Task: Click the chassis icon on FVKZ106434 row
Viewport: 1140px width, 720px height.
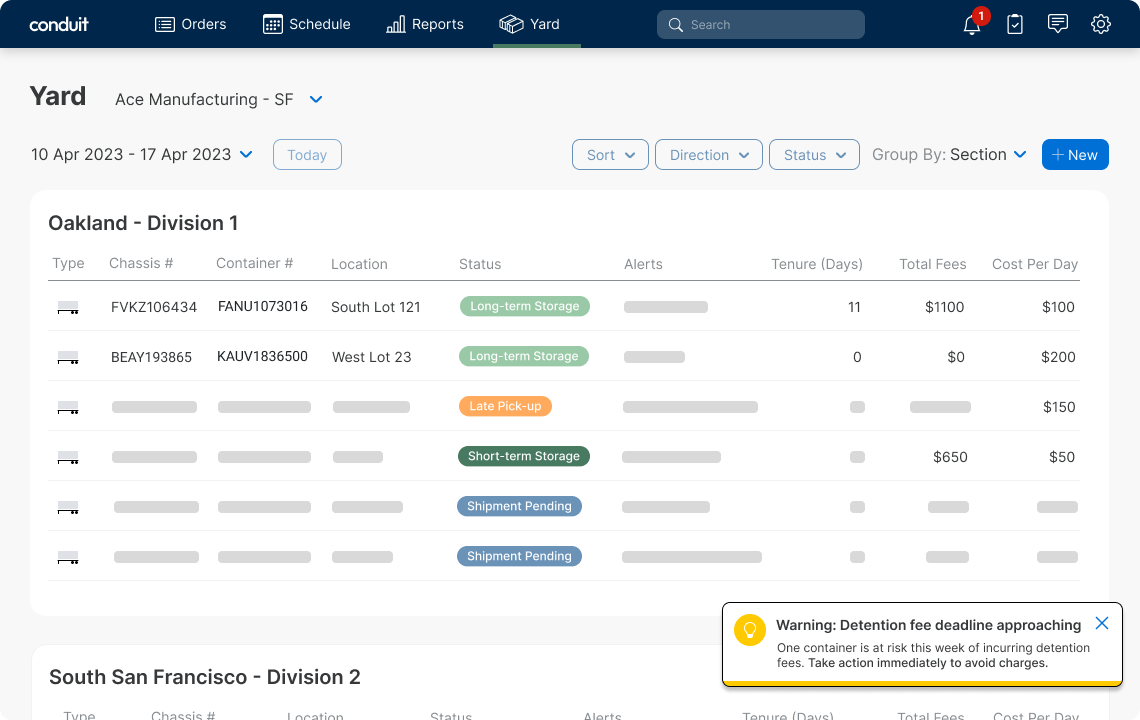Action: [66, 307]
